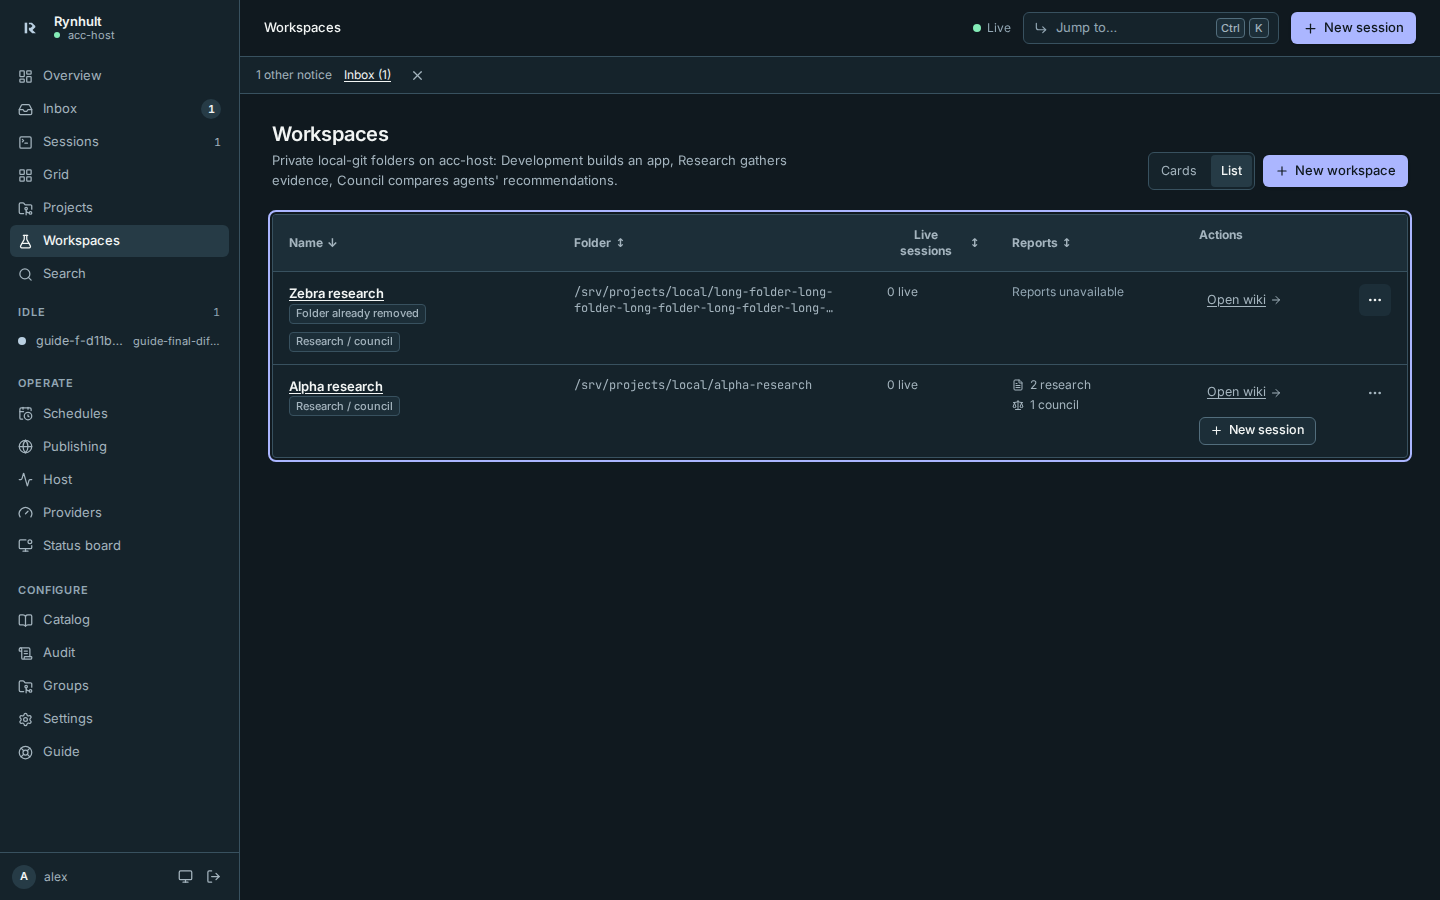1440x900 pixels.
Task: Click the alex user profile
Action: tap(42, 877)
